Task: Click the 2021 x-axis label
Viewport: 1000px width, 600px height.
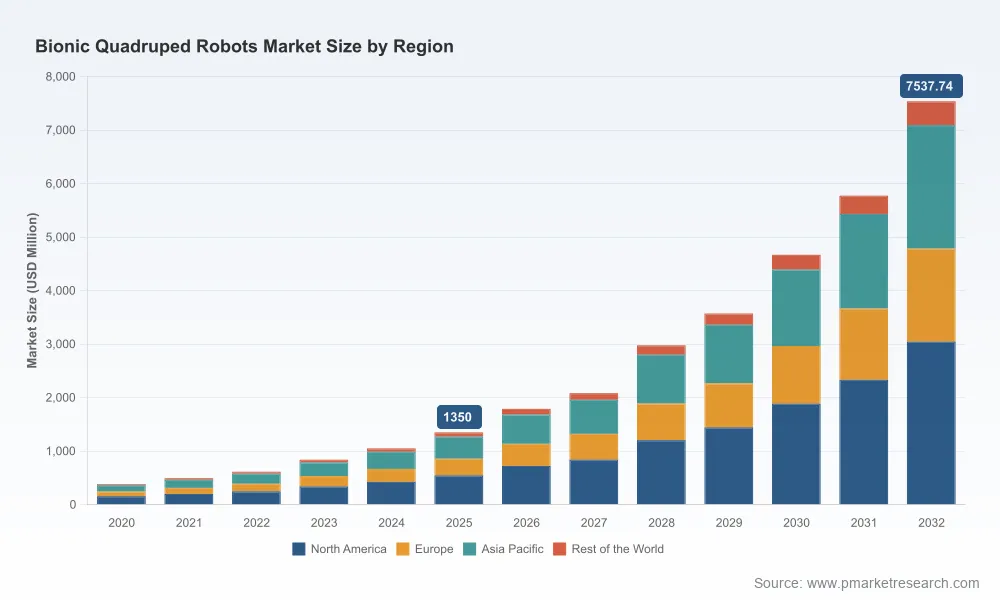Action: [189, 523]
